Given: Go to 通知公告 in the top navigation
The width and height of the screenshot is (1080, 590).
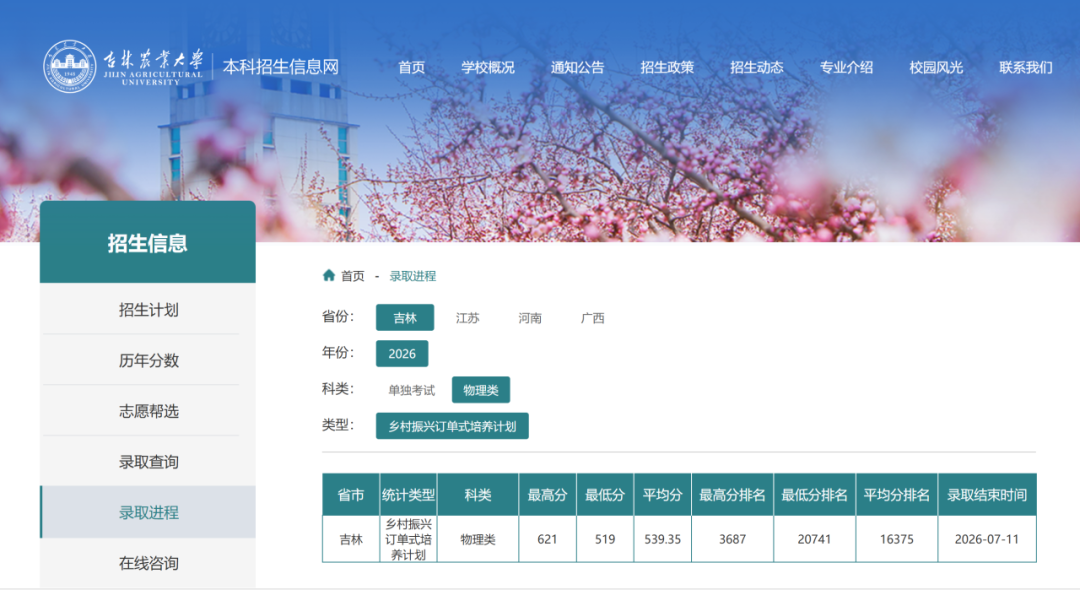Looking at the screenshot, I should tap(577, 67).
